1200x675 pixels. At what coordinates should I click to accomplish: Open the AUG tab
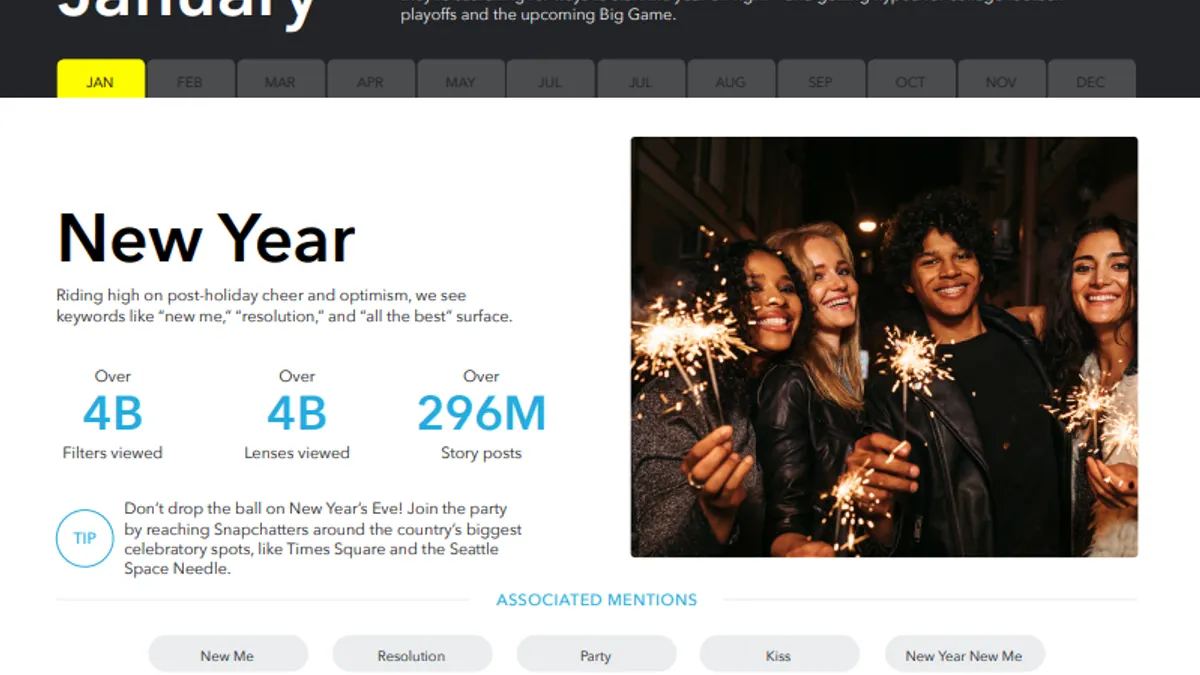[x=731, y=79]
